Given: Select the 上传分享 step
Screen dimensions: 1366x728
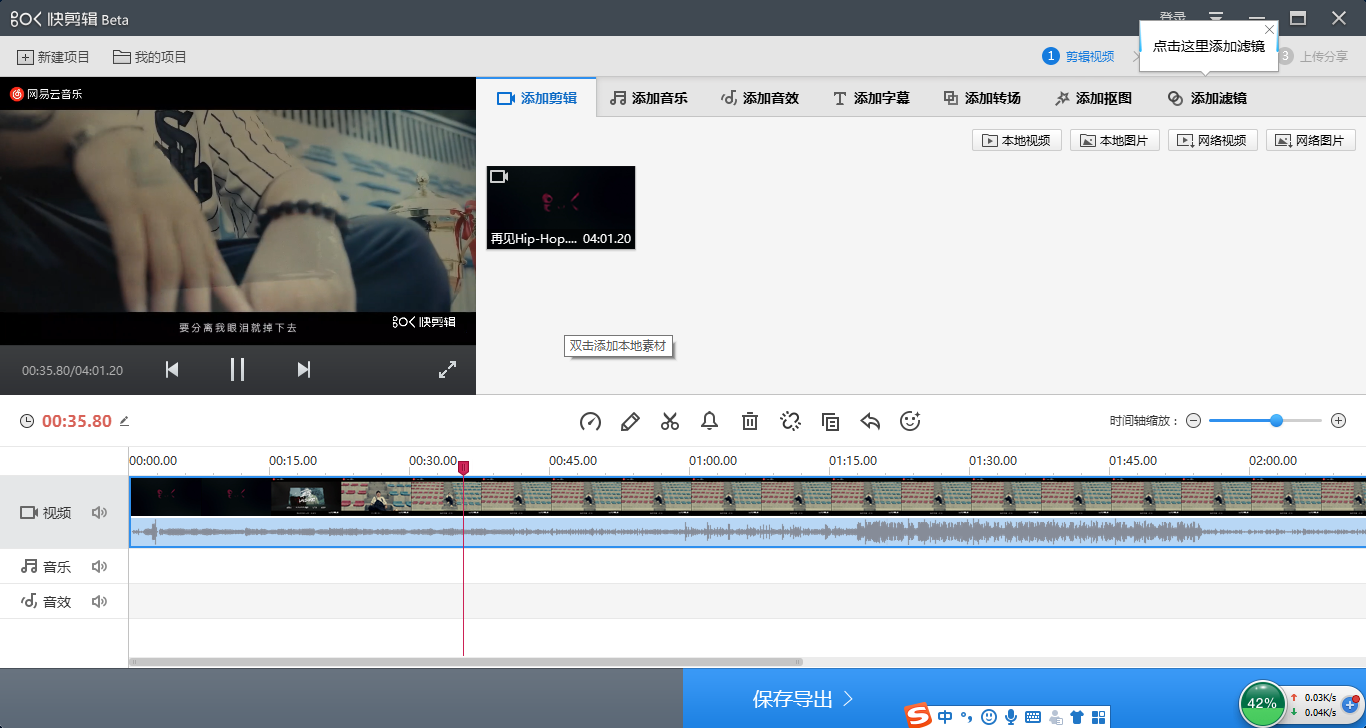Looking at the screenshot, I should 1312,57.
